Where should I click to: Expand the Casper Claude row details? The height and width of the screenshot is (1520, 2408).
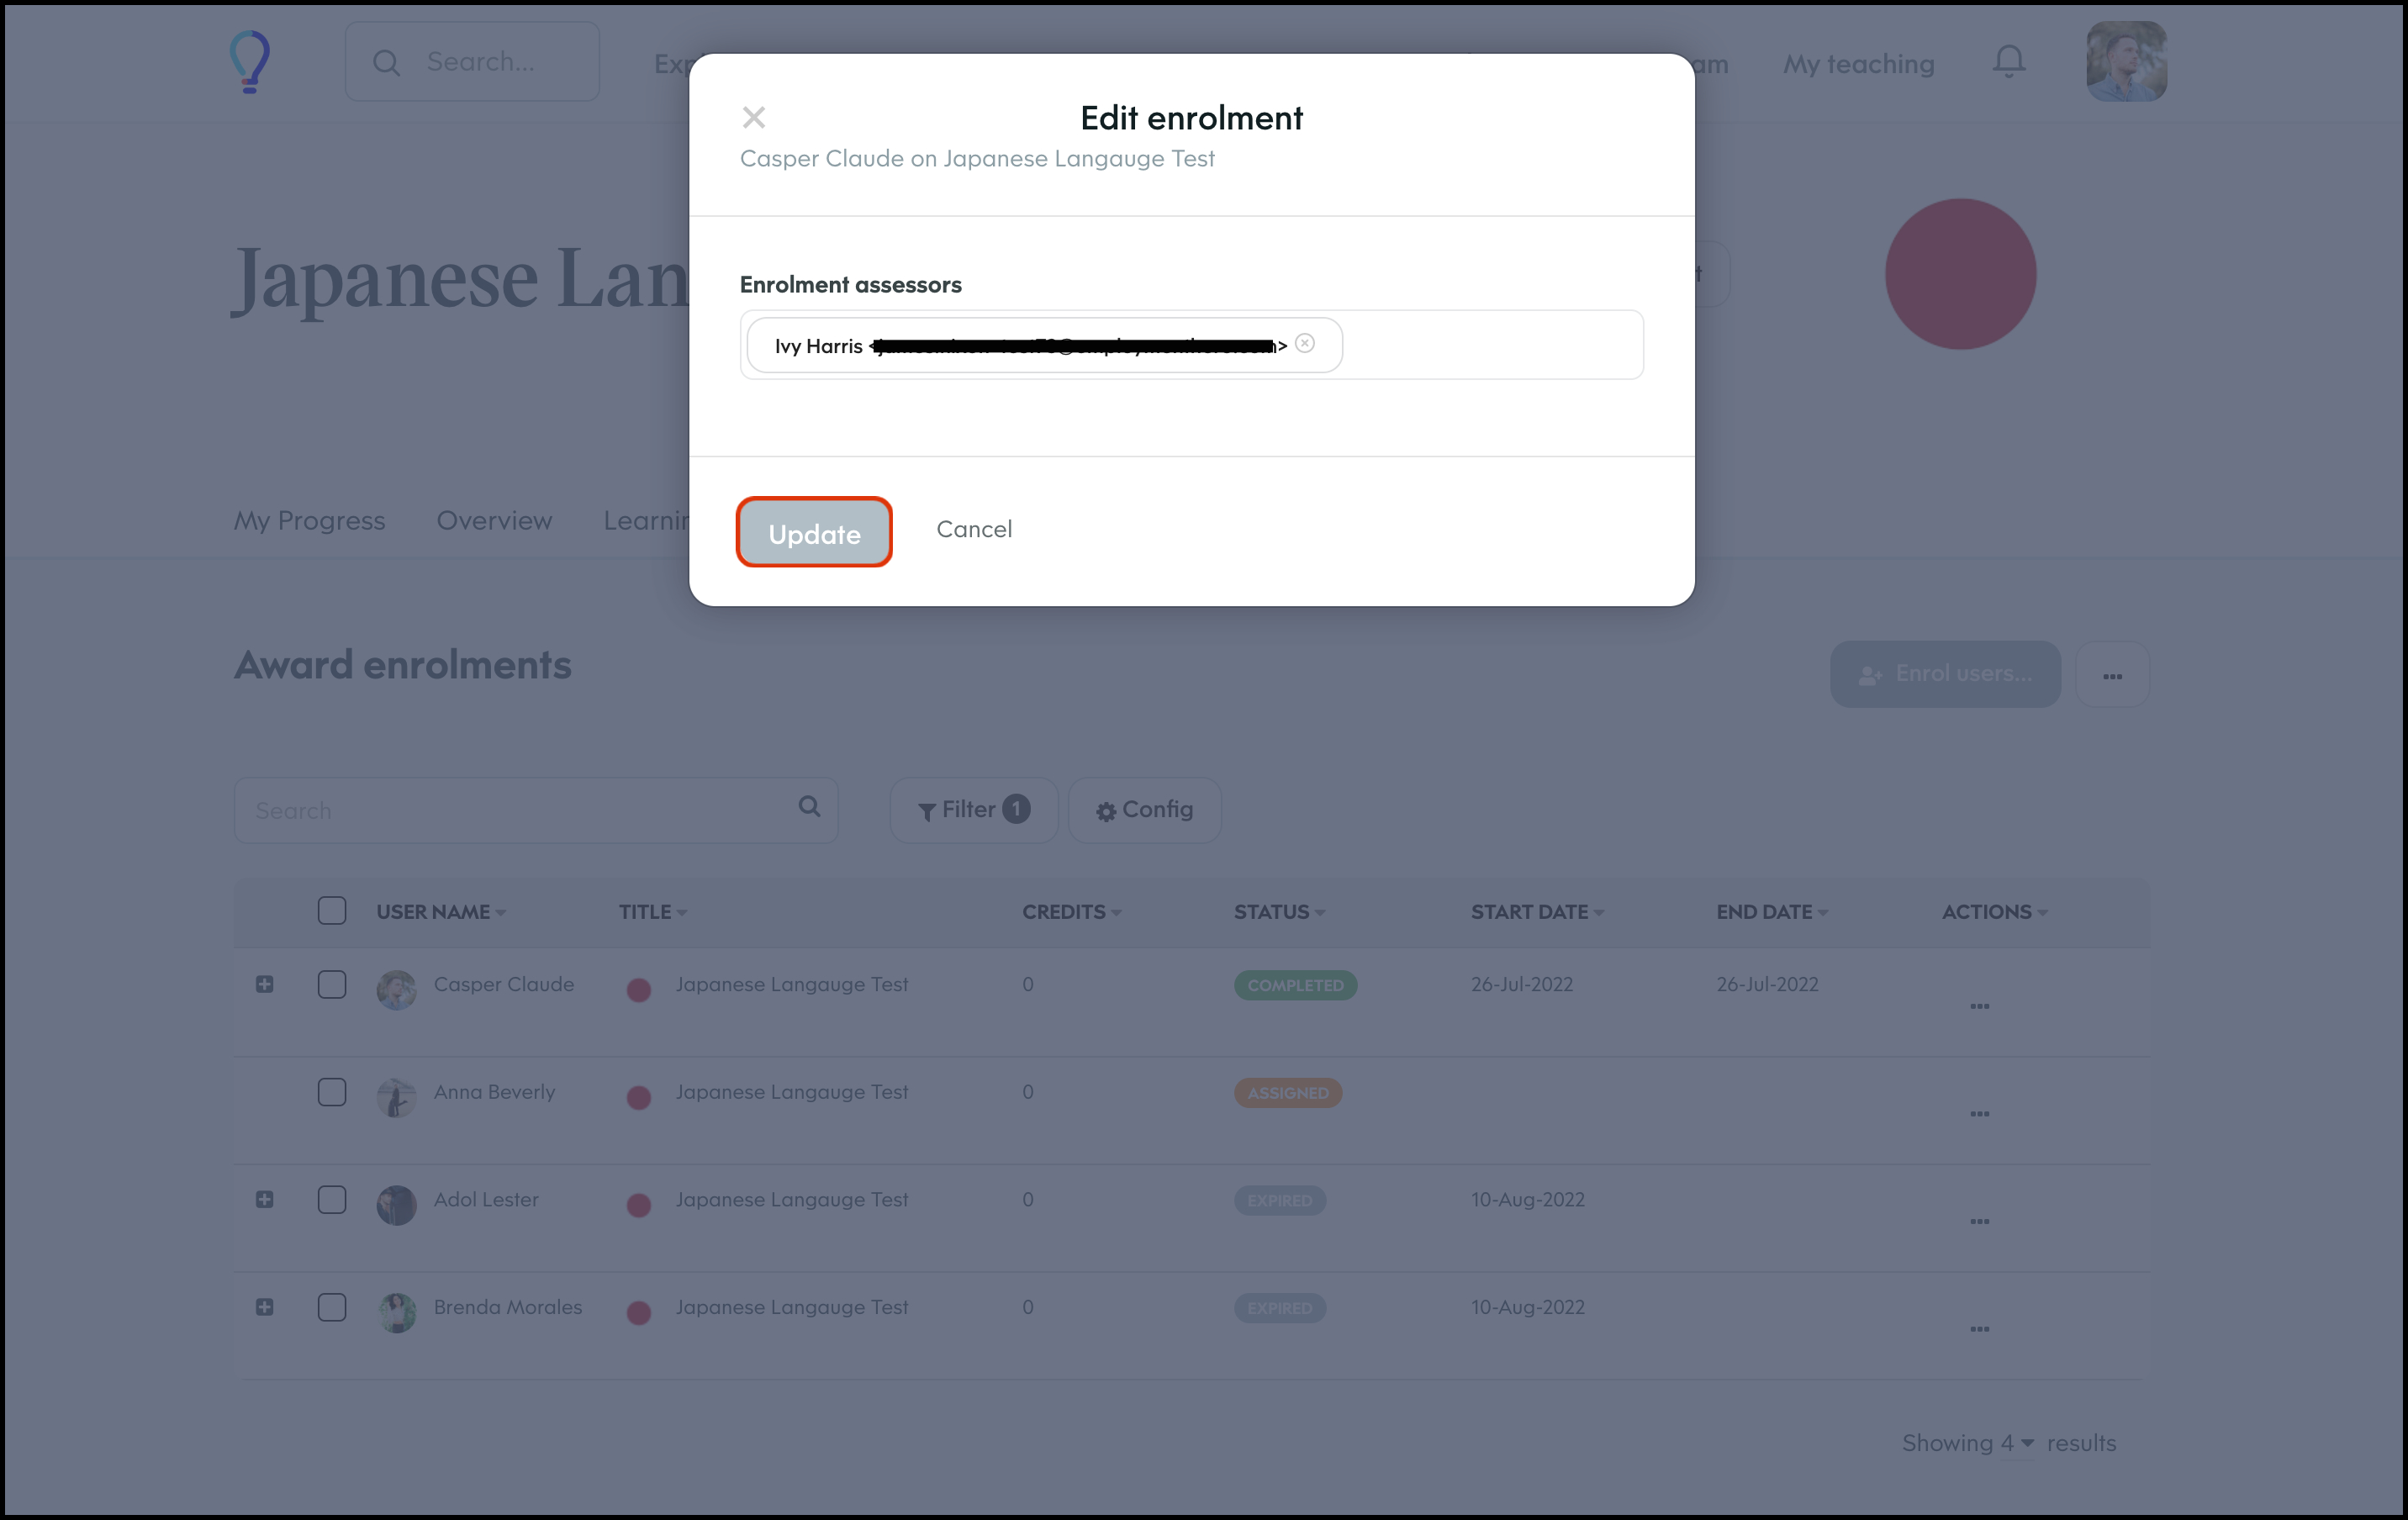pyautogui.click(x=264, y=984)
